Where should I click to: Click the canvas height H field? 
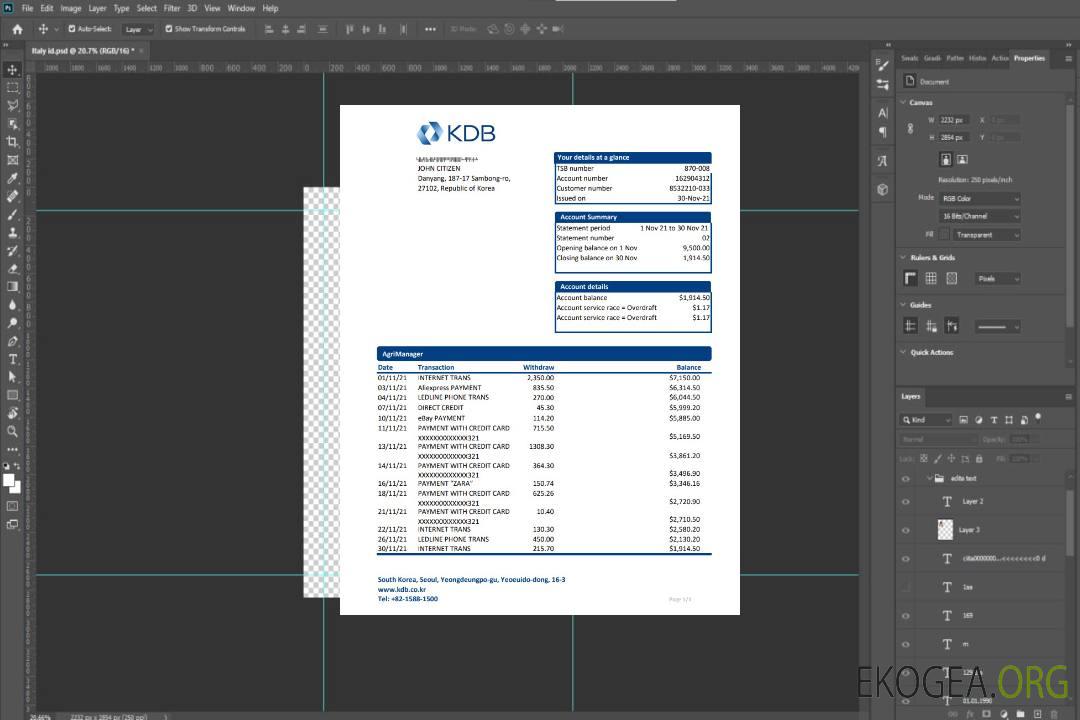(954, 137)
